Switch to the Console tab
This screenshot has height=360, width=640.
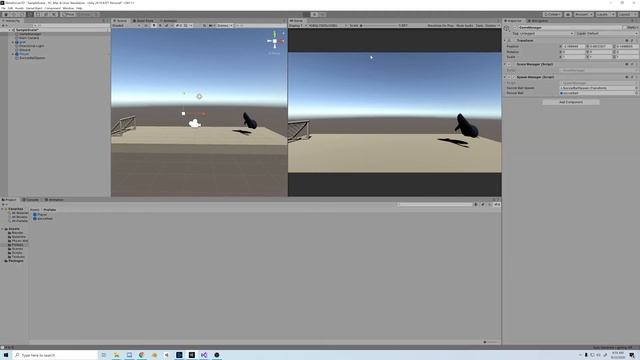31,200
